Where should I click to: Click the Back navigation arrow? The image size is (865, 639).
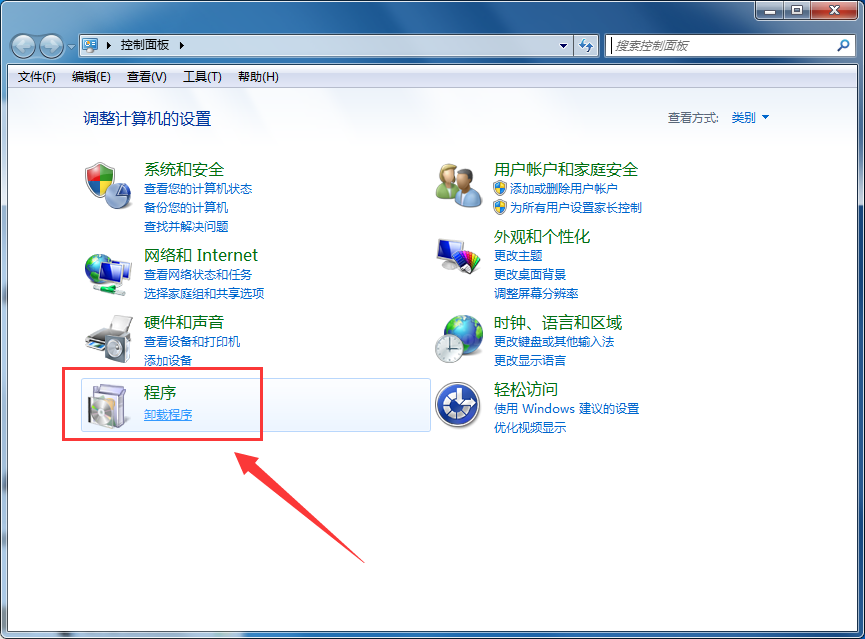pos(23,46)
